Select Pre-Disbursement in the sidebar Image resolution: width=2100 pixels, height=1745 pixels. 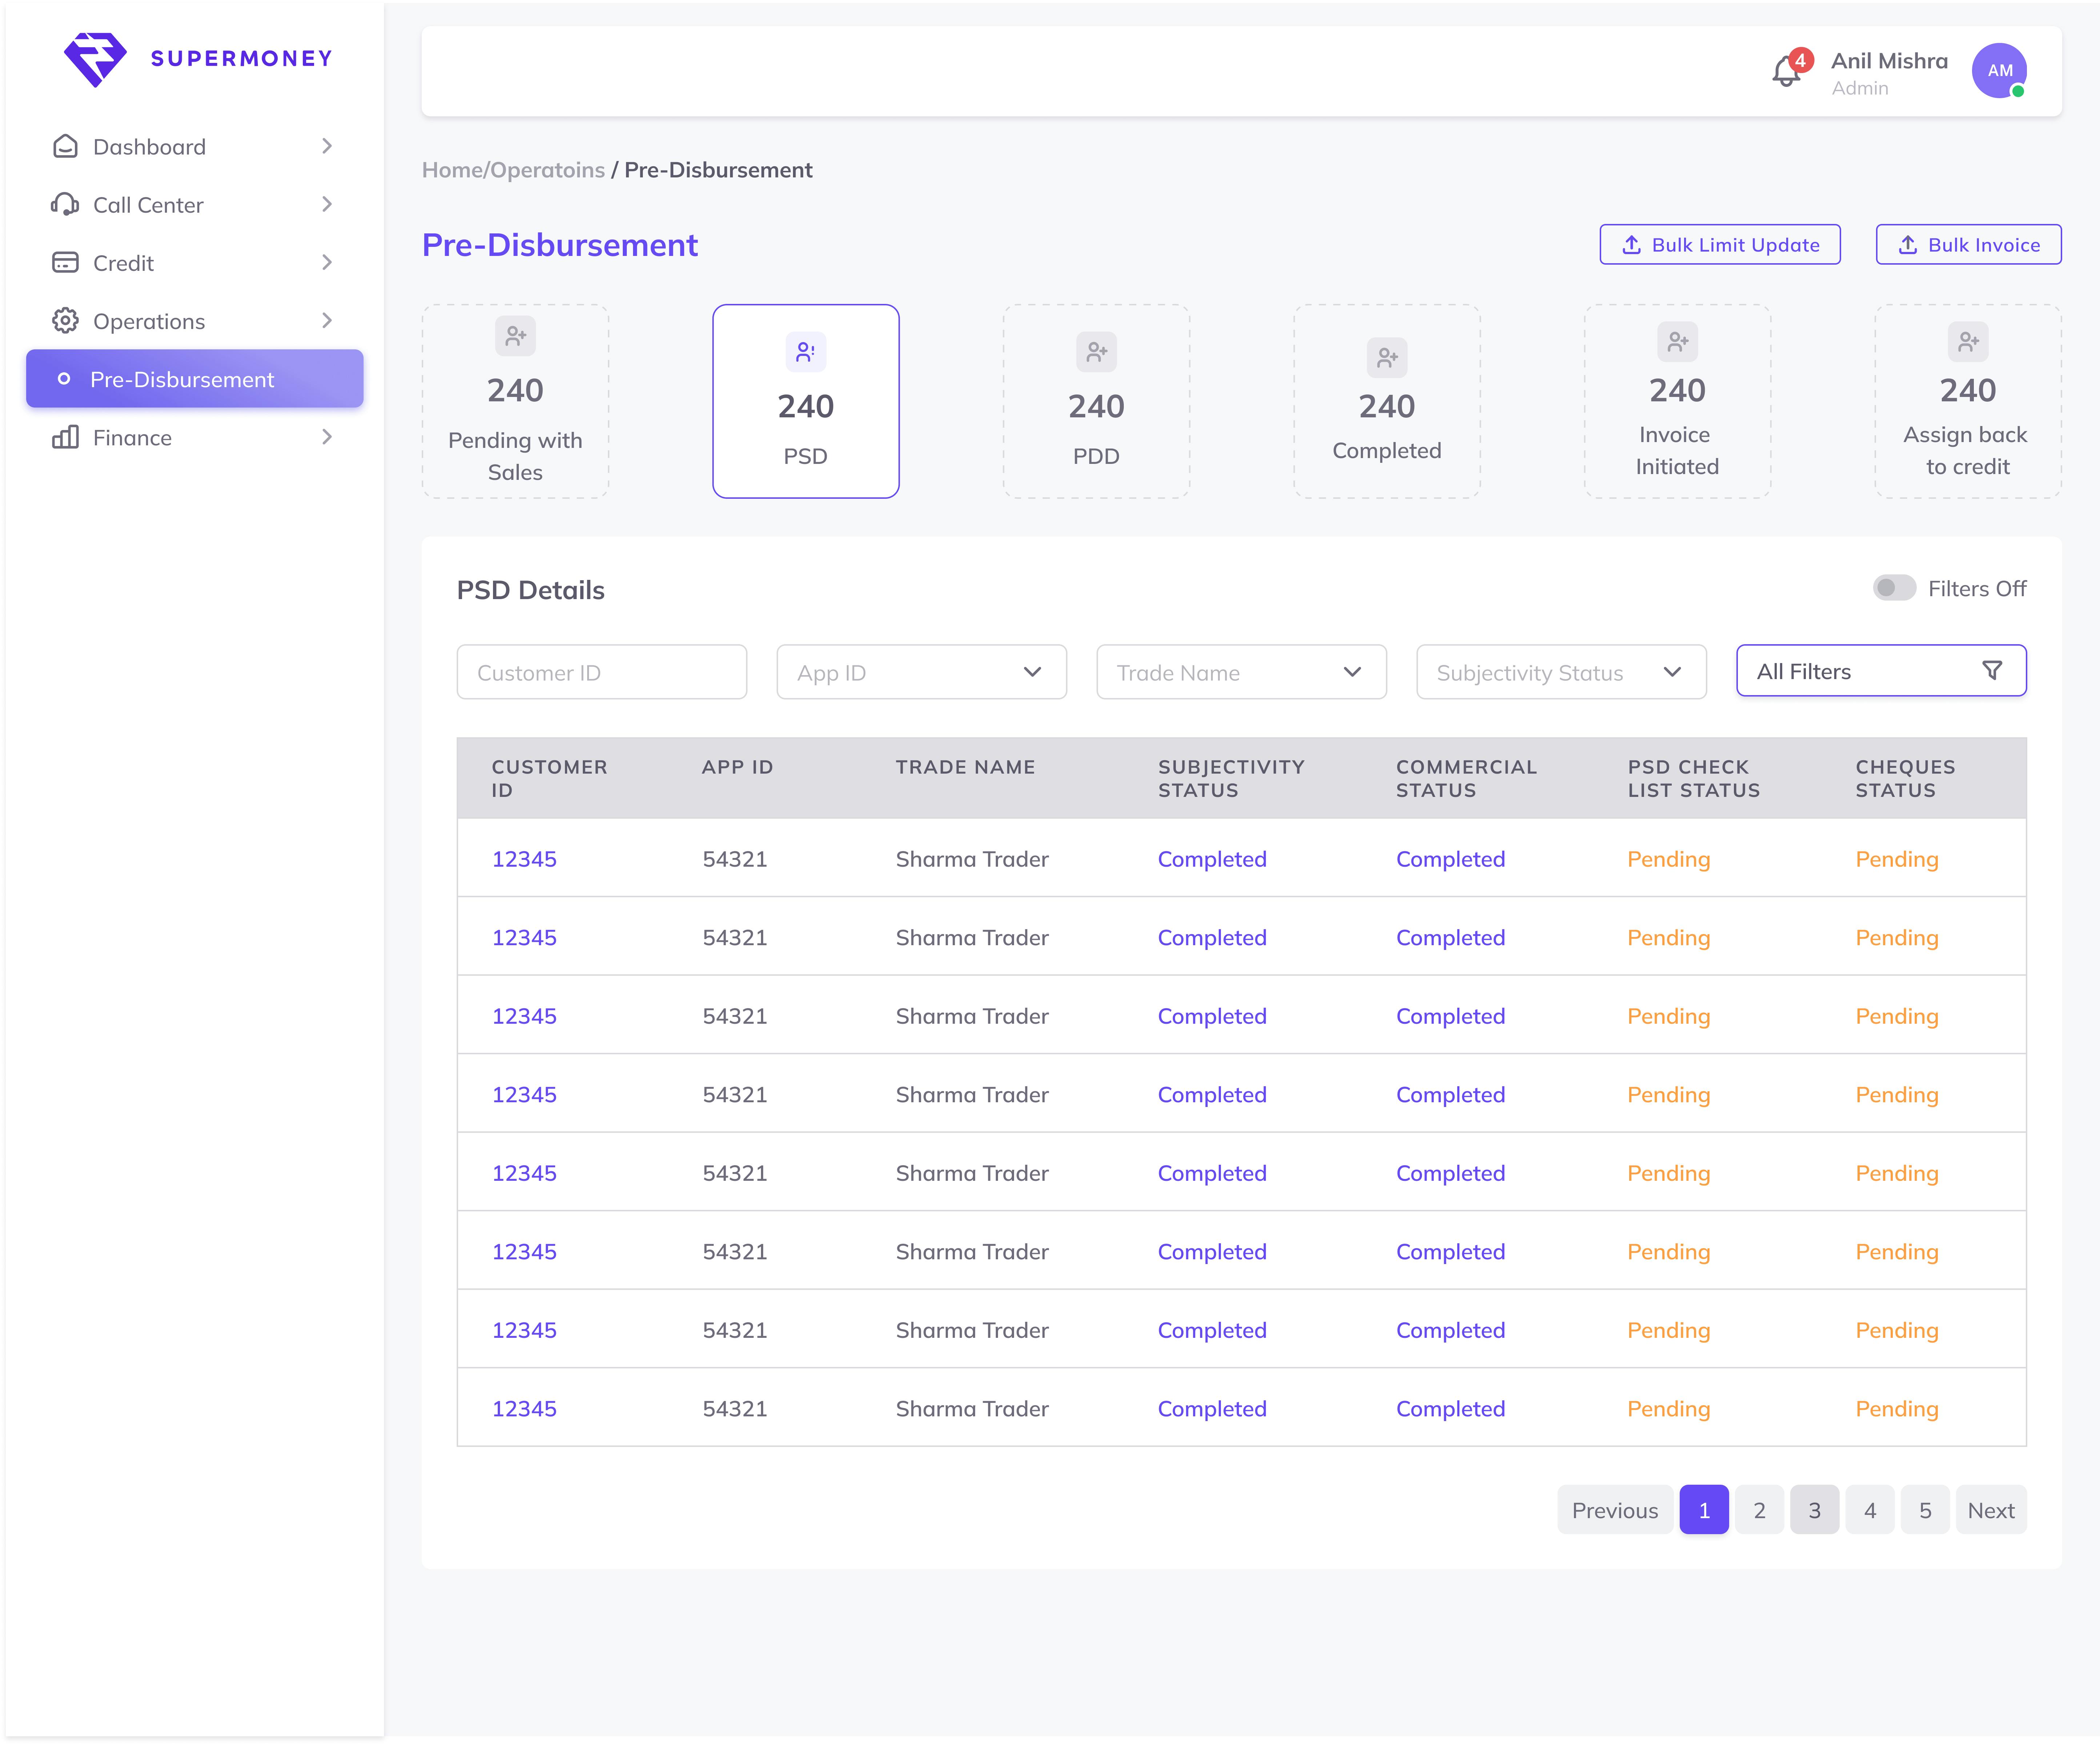(x=195, y=379)
